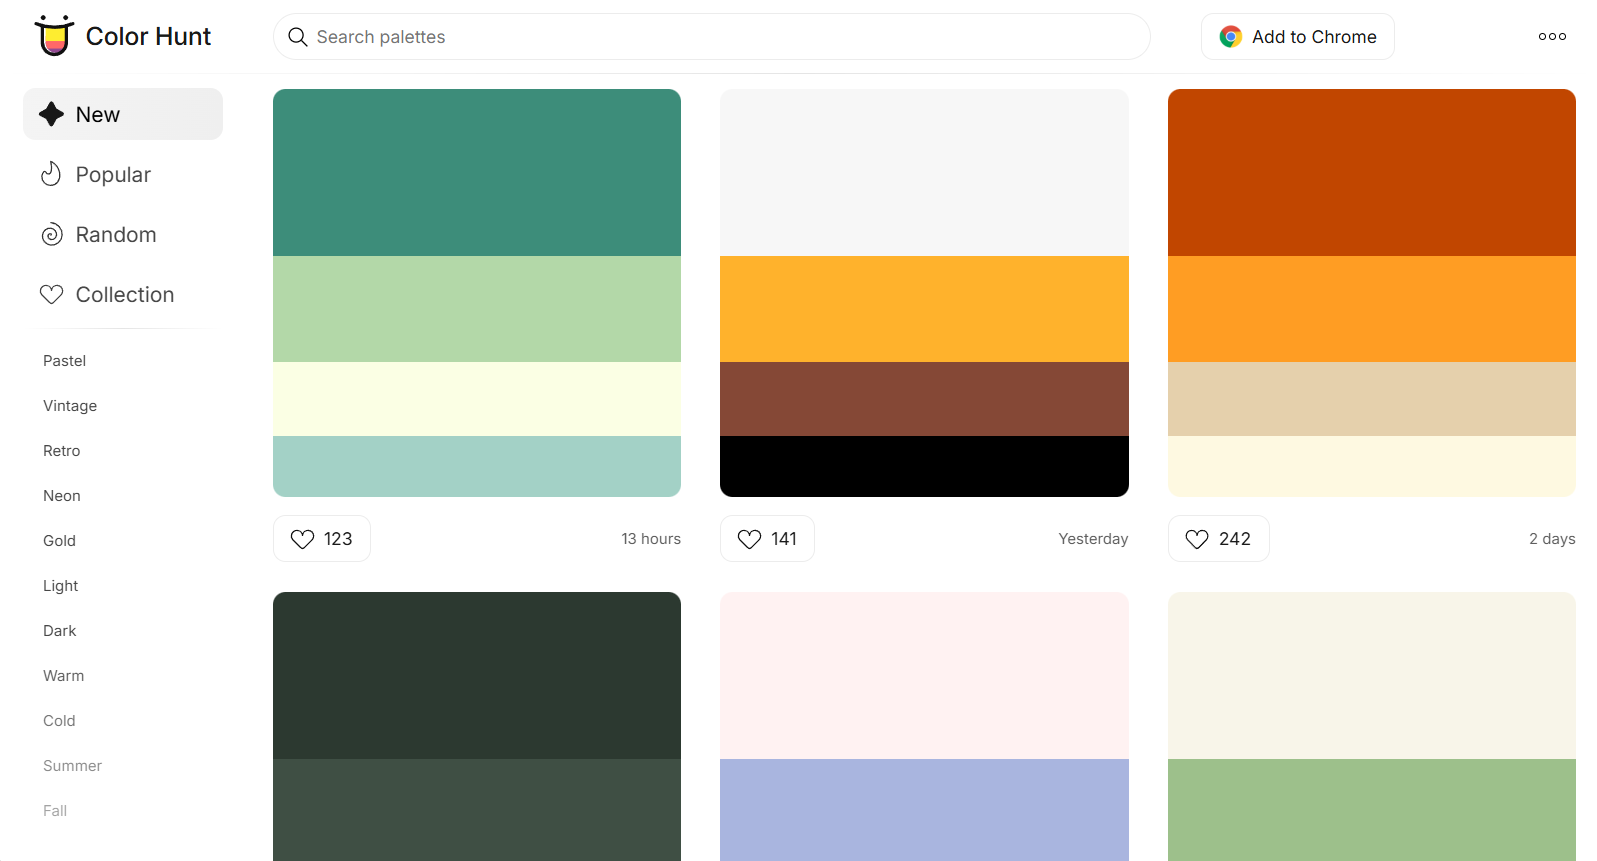Click the Color Hunt logo icon
Viewport: 1597px width, 861px height.
click(54, 36)
